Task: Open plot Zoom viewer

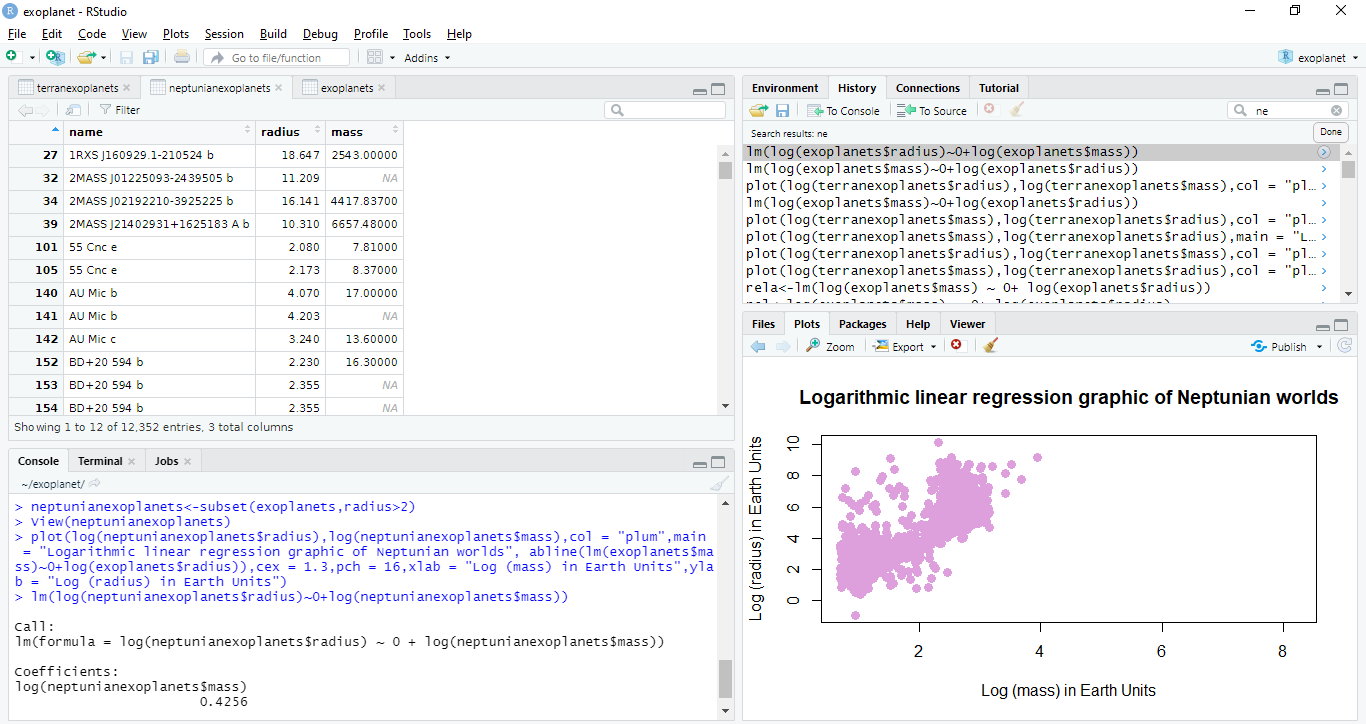Action: point(830,346)
